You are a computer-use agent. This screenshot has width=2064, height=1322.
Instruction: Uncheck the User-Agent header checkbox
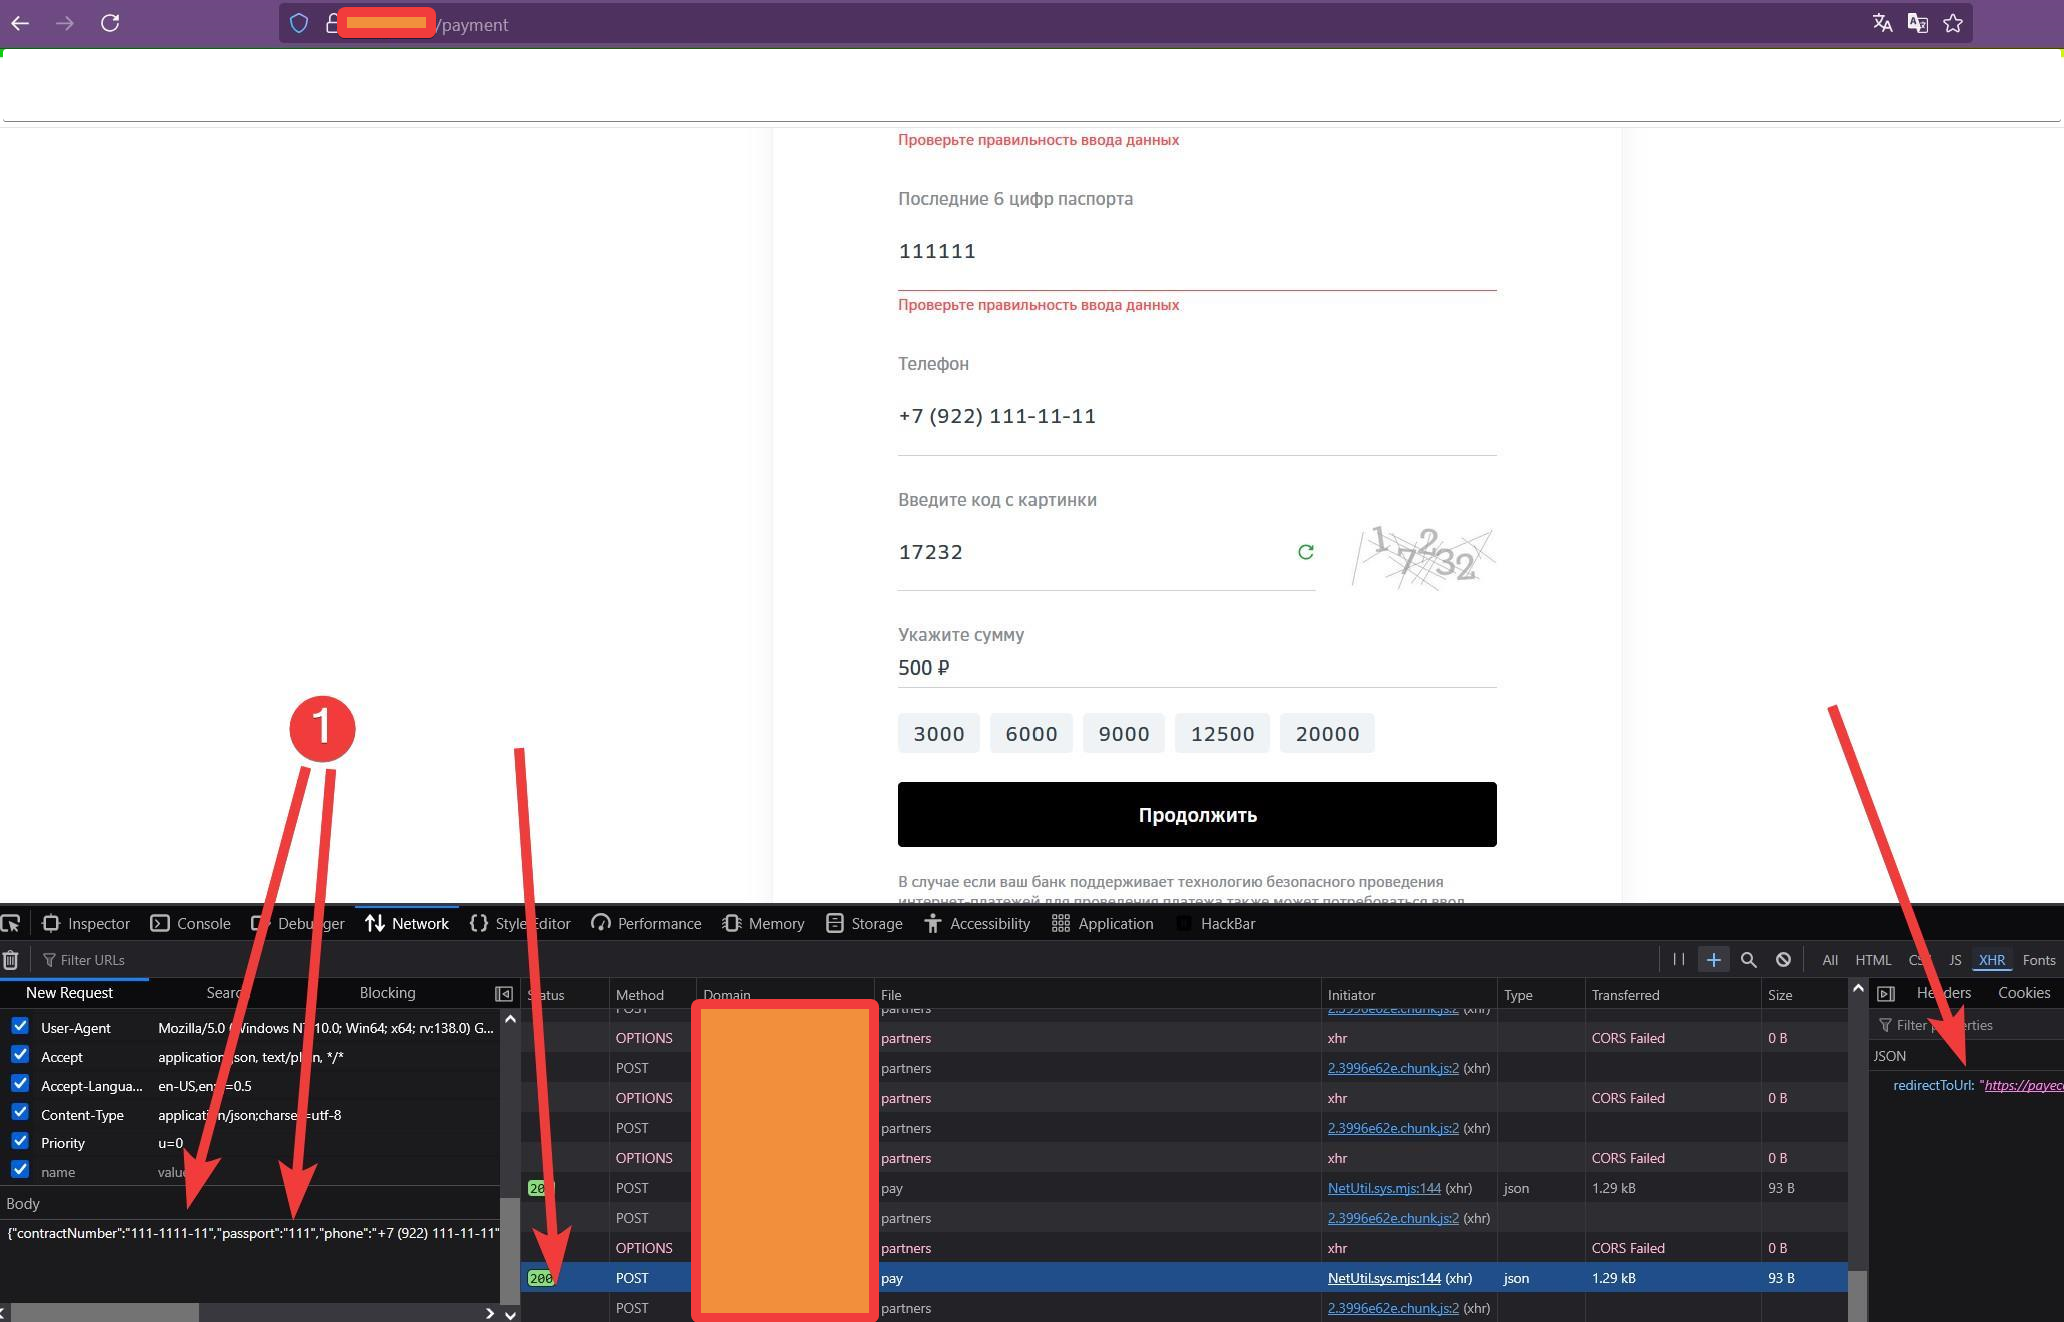coord(20,1027)
